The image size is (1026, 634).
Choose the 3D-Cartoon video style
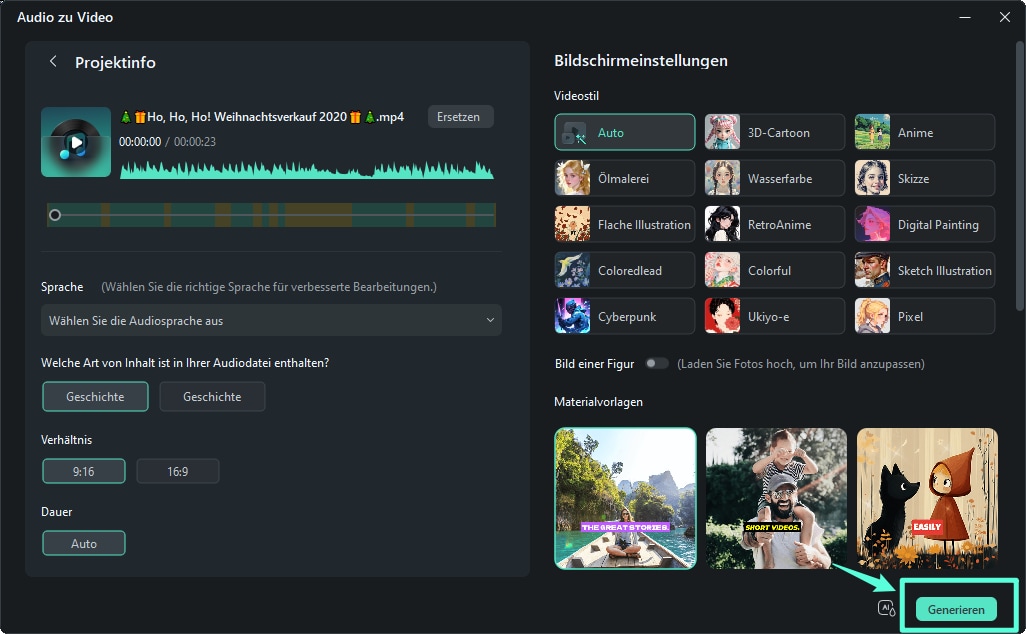click(x=775, y=132)
